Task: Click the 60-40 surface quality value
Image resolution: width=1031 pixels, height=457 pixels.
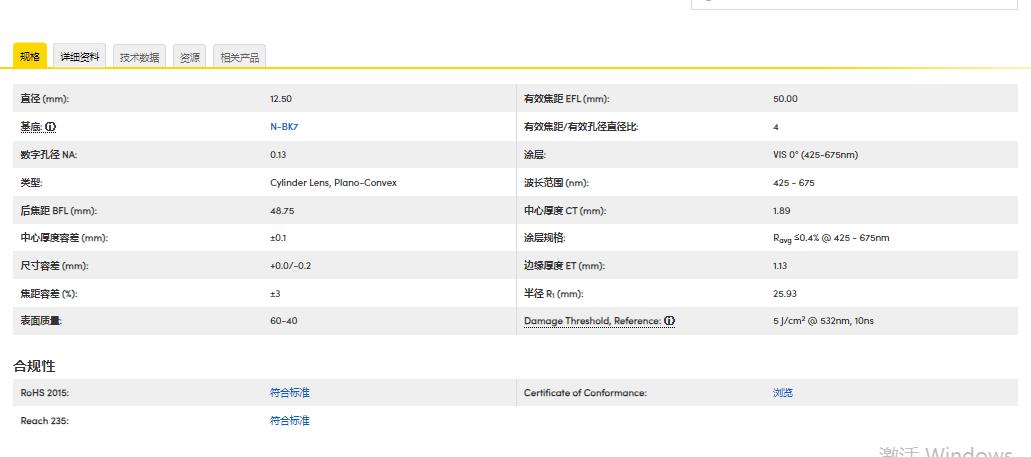Action: [284, 321]
